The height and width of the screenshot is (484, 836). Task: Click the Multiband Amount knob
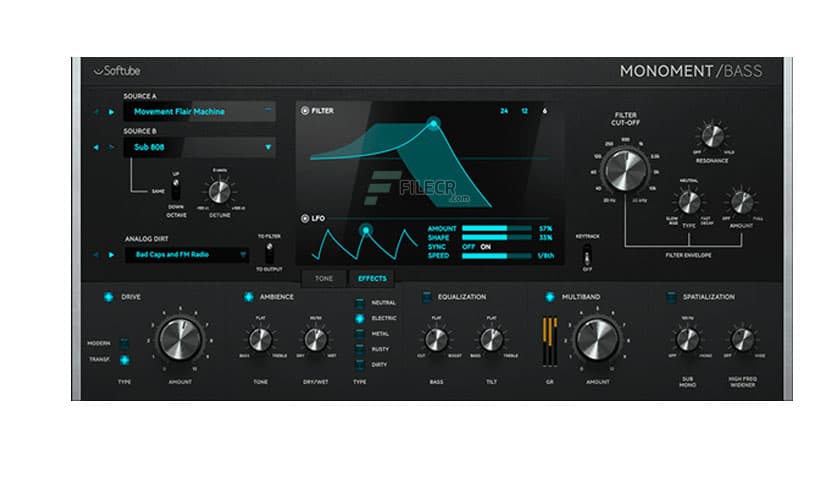[597, 340]
